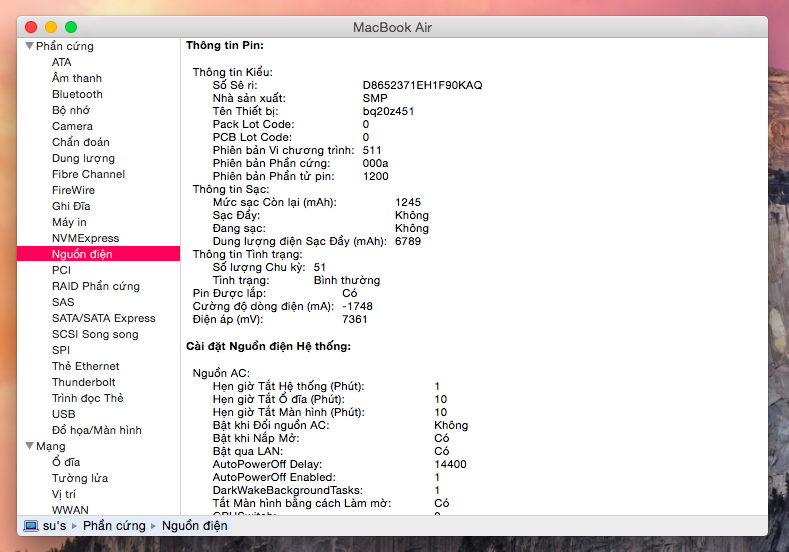The height and width of the screenshot is (552, 789).
Task: Click the computer icon in the path bar
Action: (31, 526)
